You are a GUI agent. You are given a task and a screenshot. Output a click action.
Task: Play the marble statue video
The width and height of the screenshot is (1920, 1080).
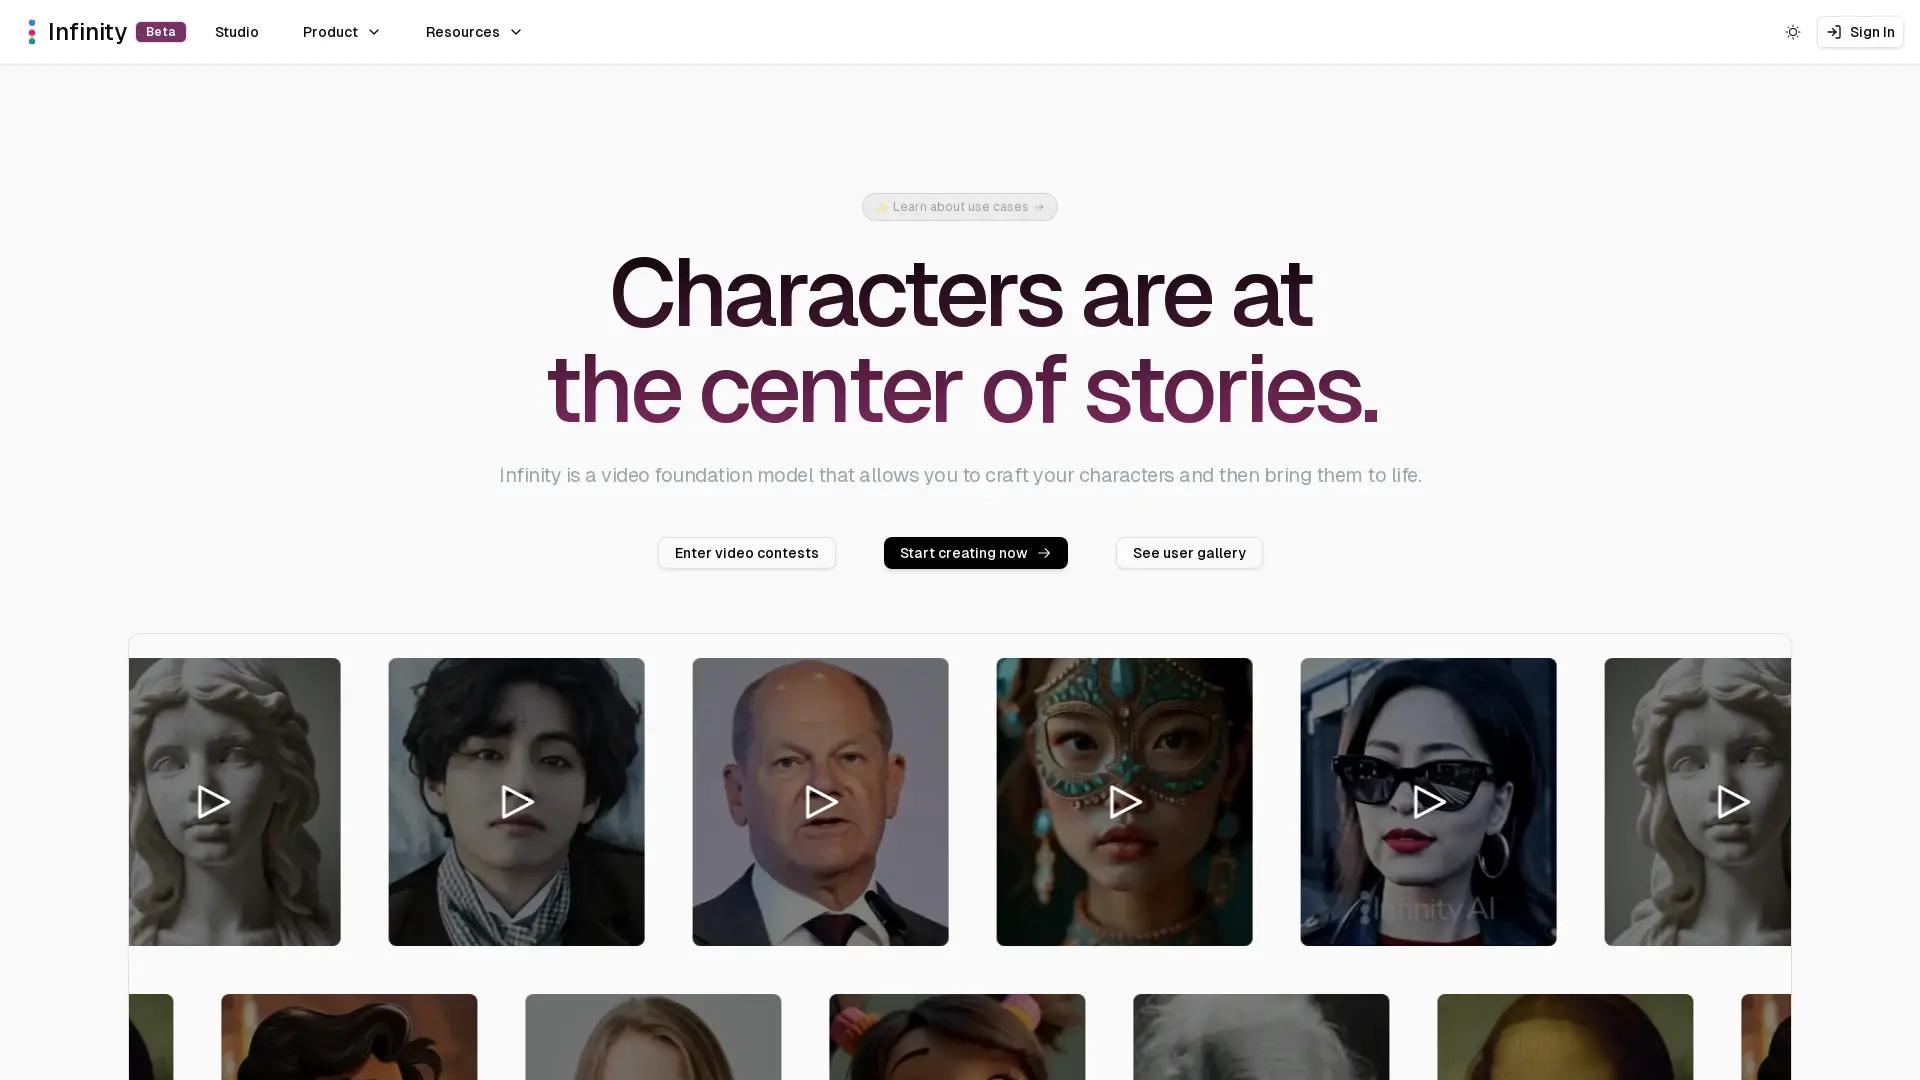213,802
